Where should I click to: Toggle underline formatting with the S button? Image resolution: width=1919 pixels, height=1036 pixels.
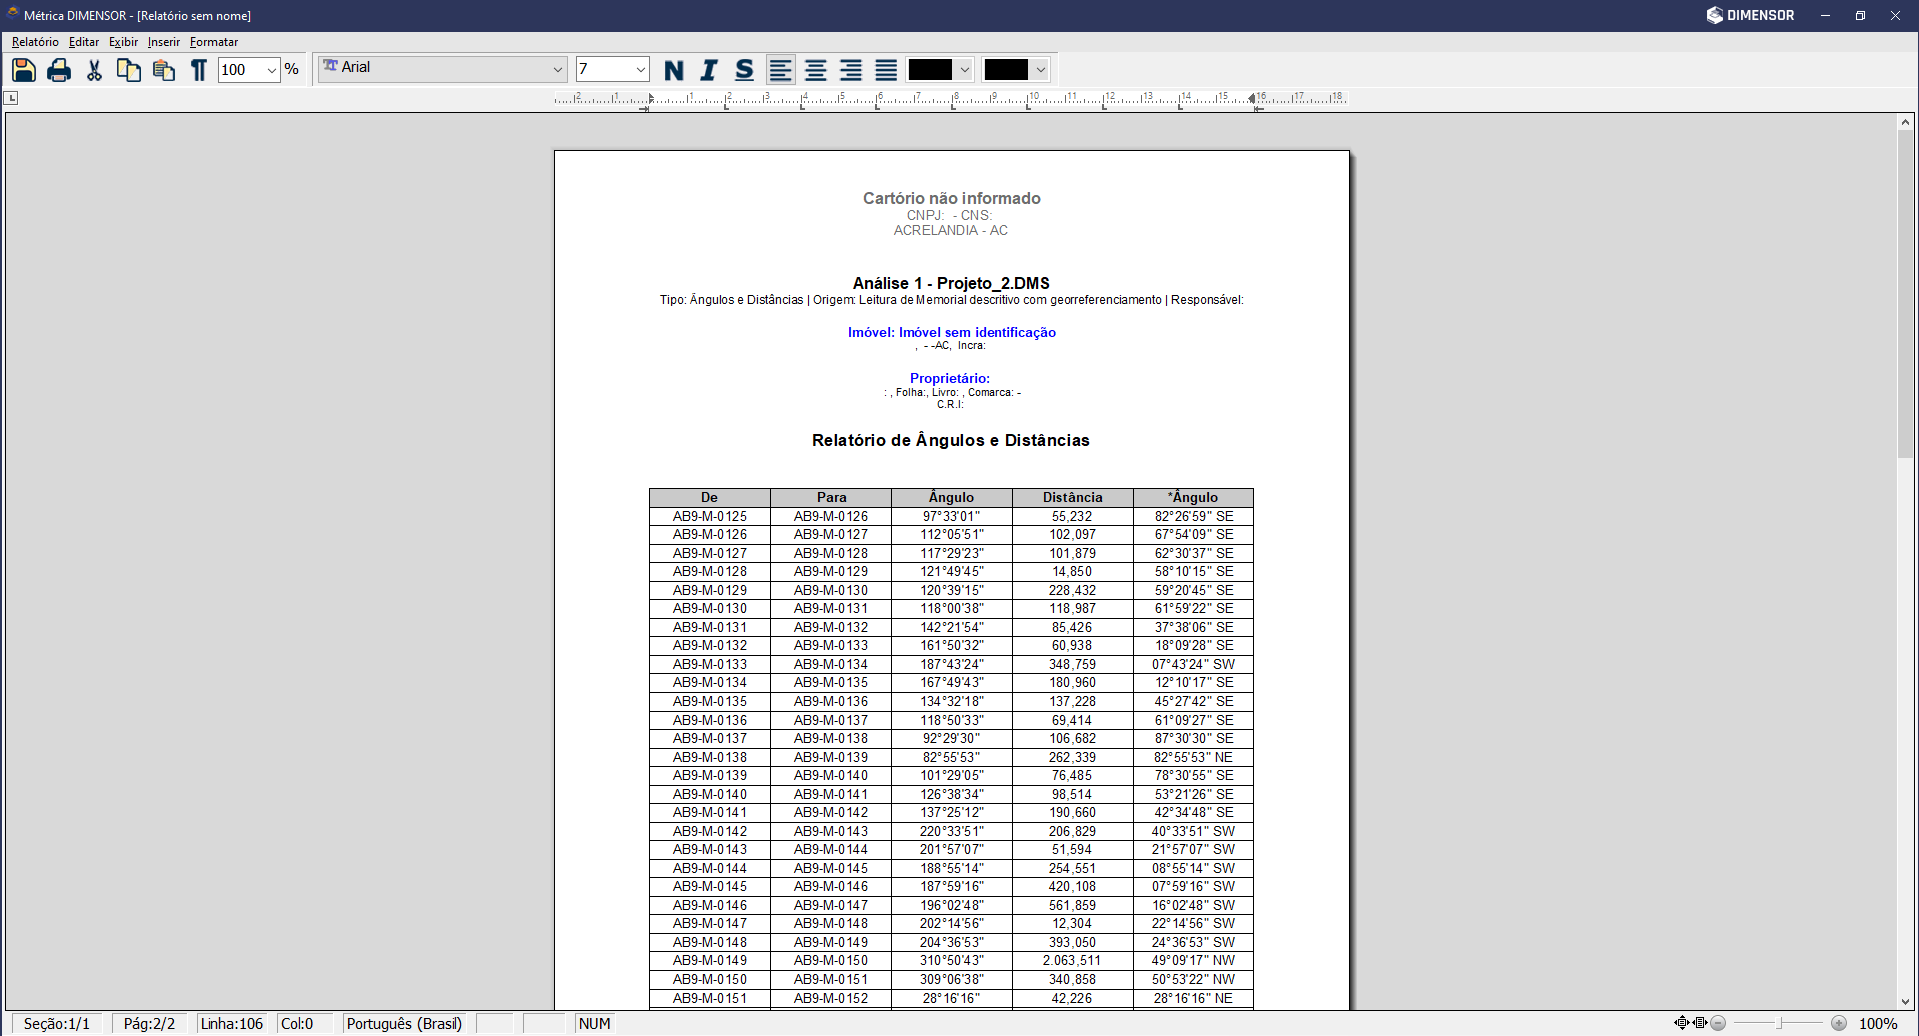coord(744,70)
